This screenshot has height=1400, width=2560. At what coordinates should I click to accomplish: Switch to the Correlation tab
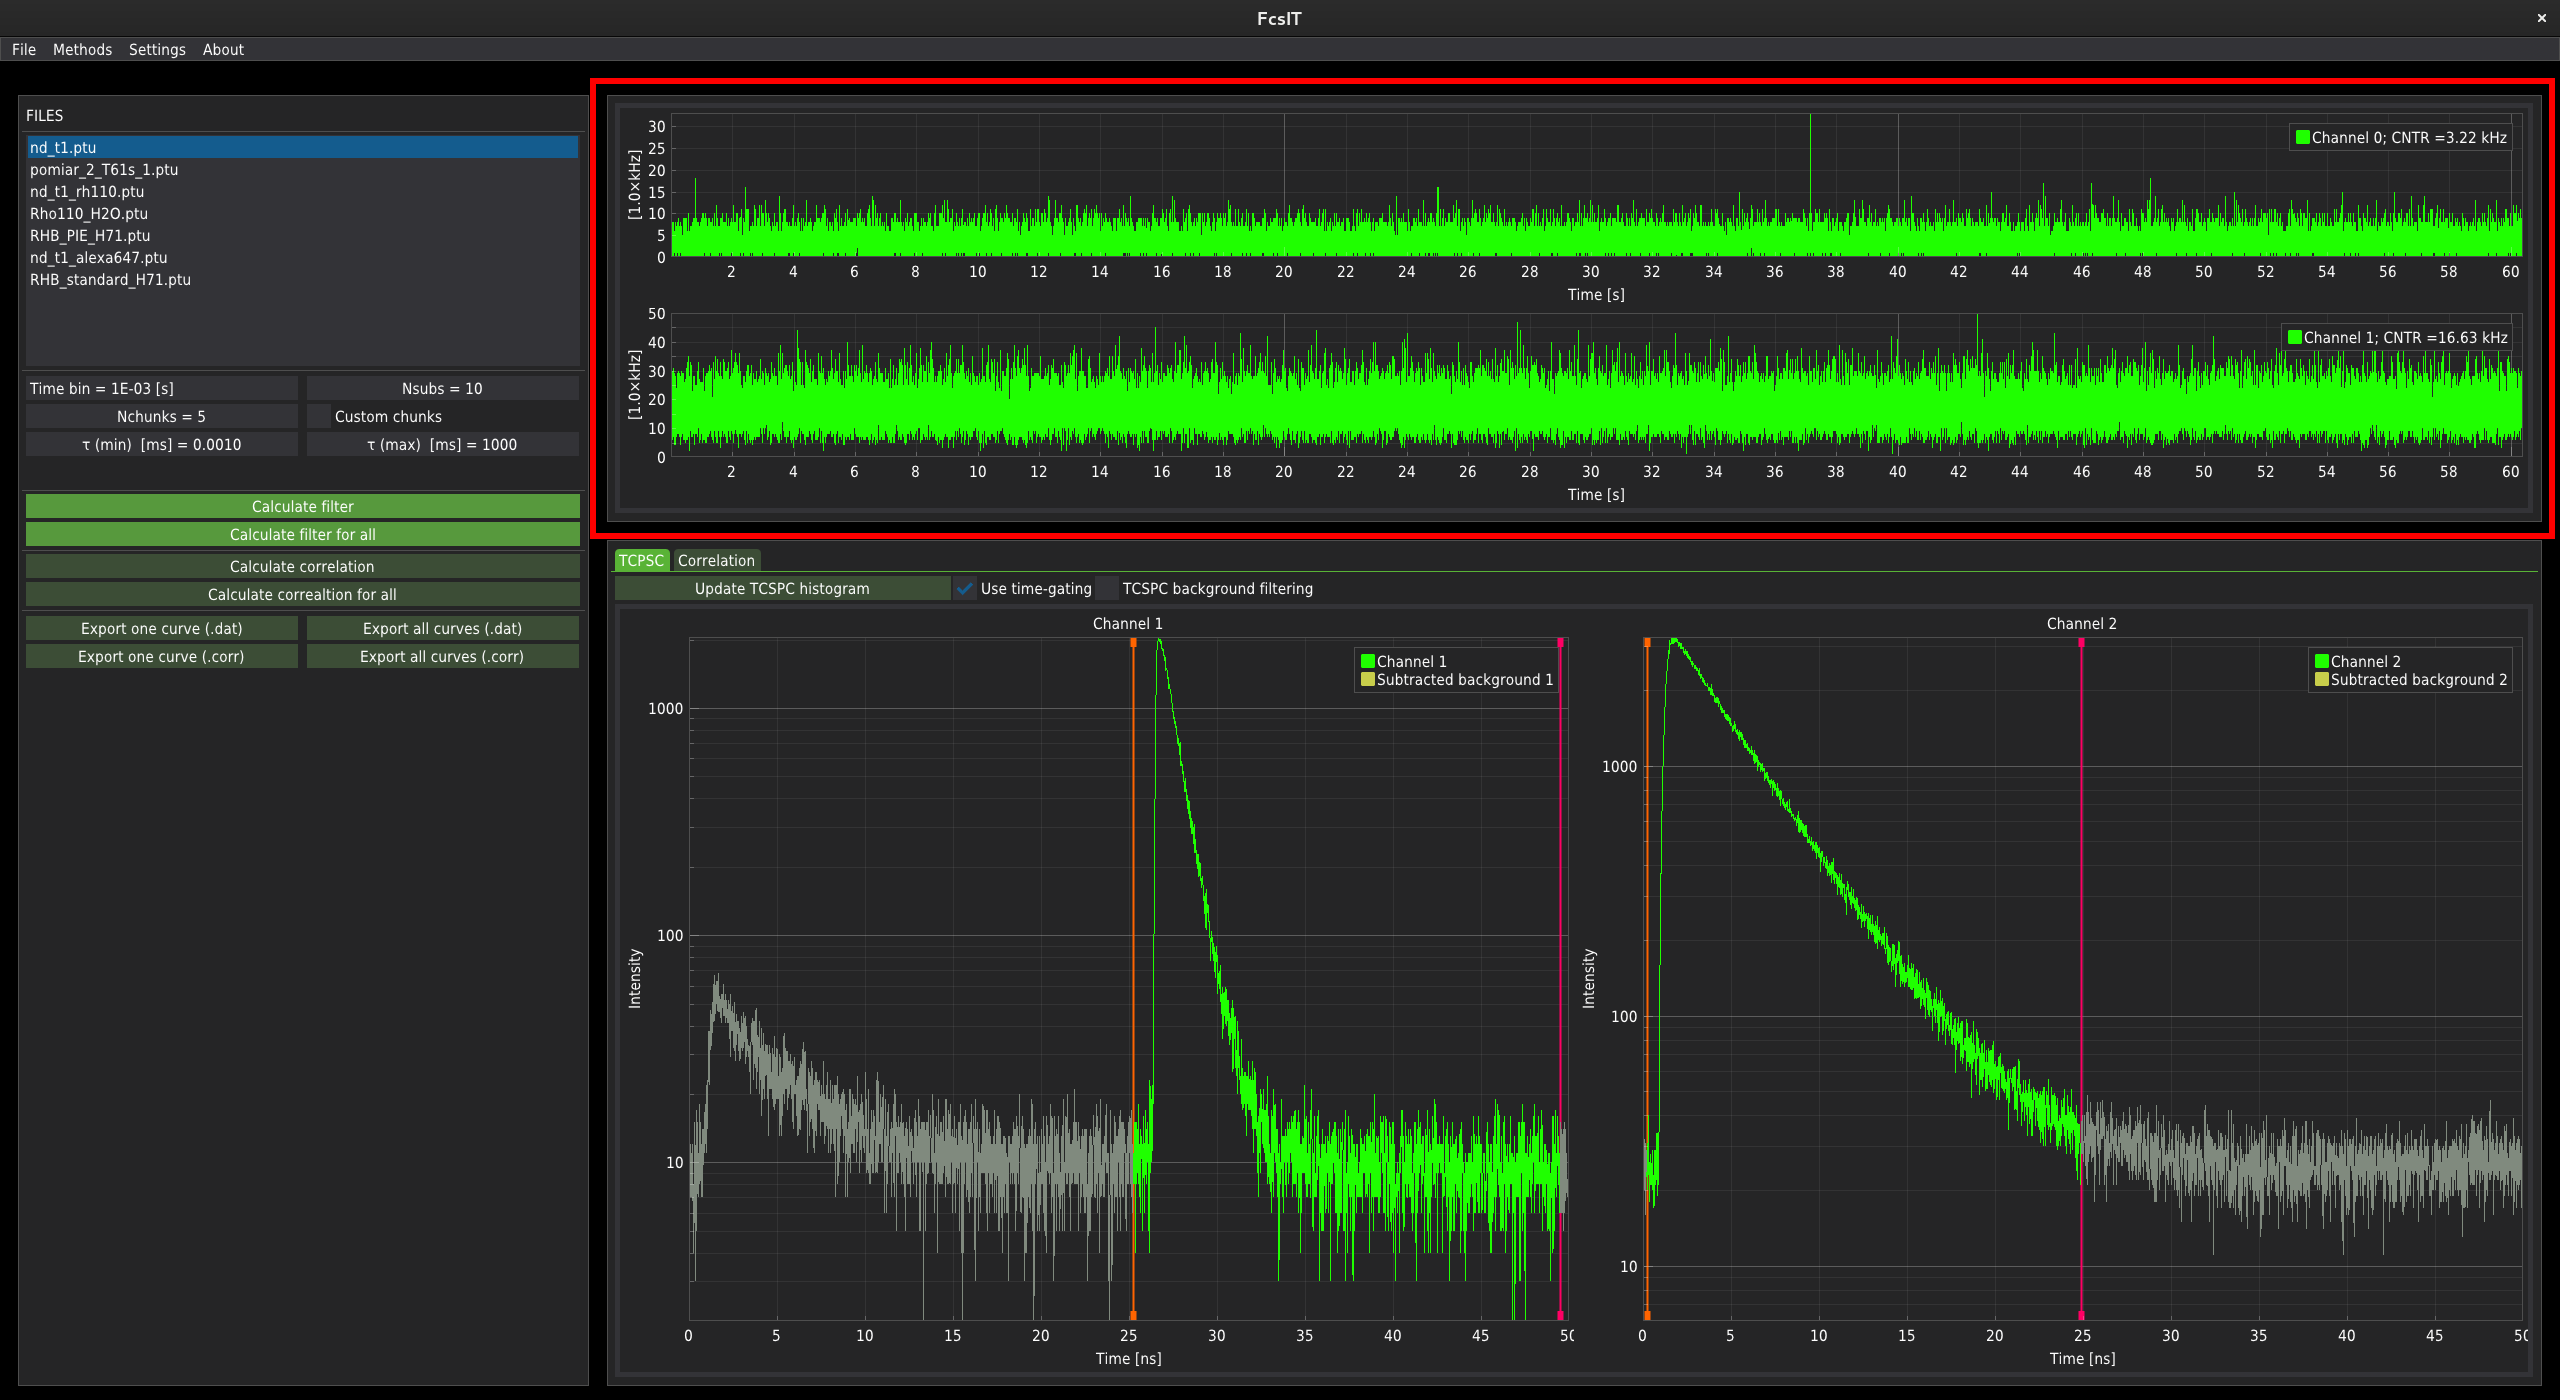tap(716, 561)
